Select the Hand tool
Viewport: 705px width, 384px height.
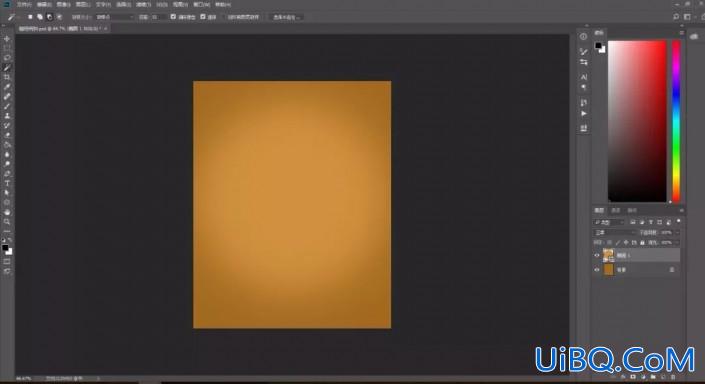pos(7,212)
